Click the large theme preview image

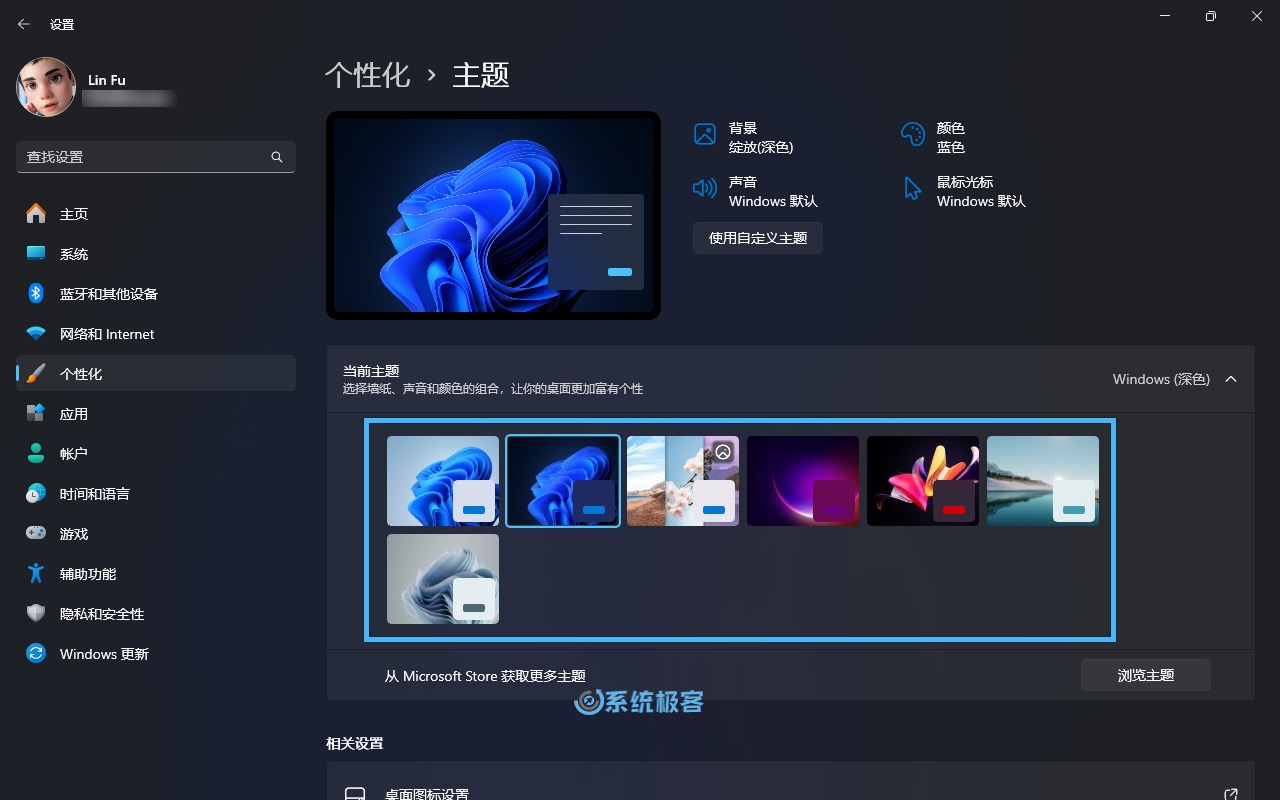pyautogui.click(x=494, y=215)
